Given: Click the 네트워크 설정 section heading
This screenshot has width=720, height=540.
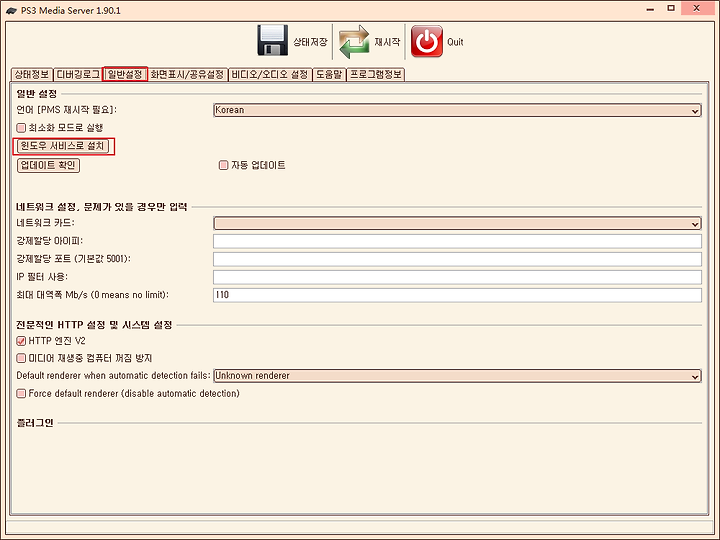Looking at the screenshot, I should [x=101, y=207].
